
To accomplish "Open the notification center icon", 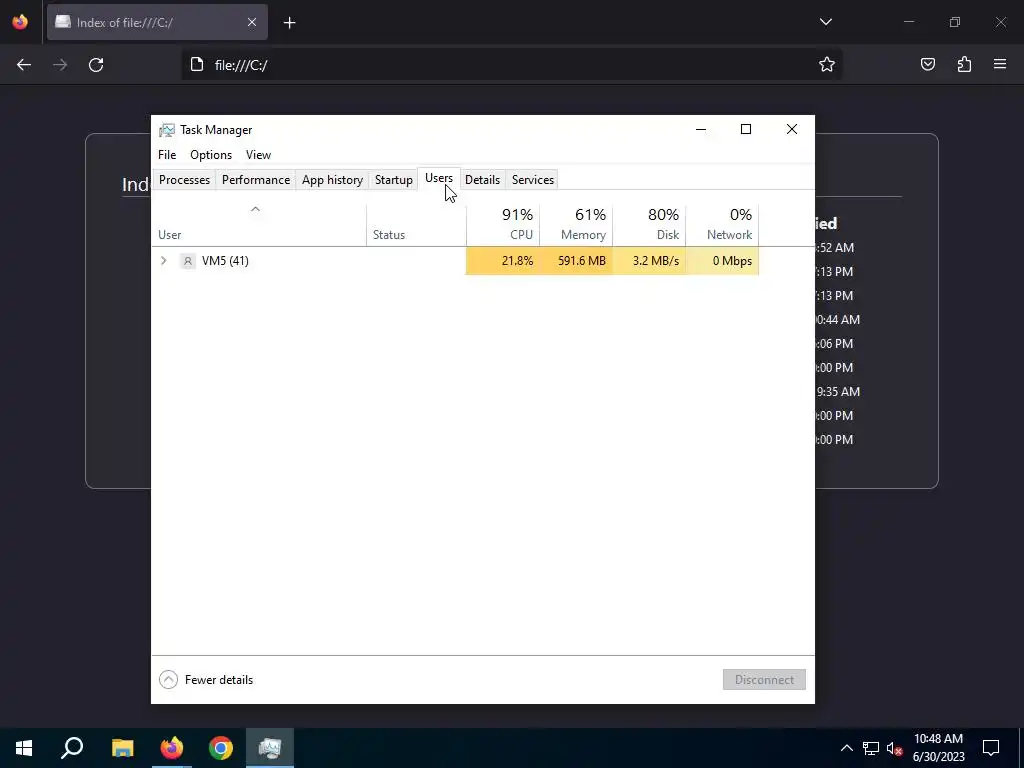I will [x=991, y=748].
